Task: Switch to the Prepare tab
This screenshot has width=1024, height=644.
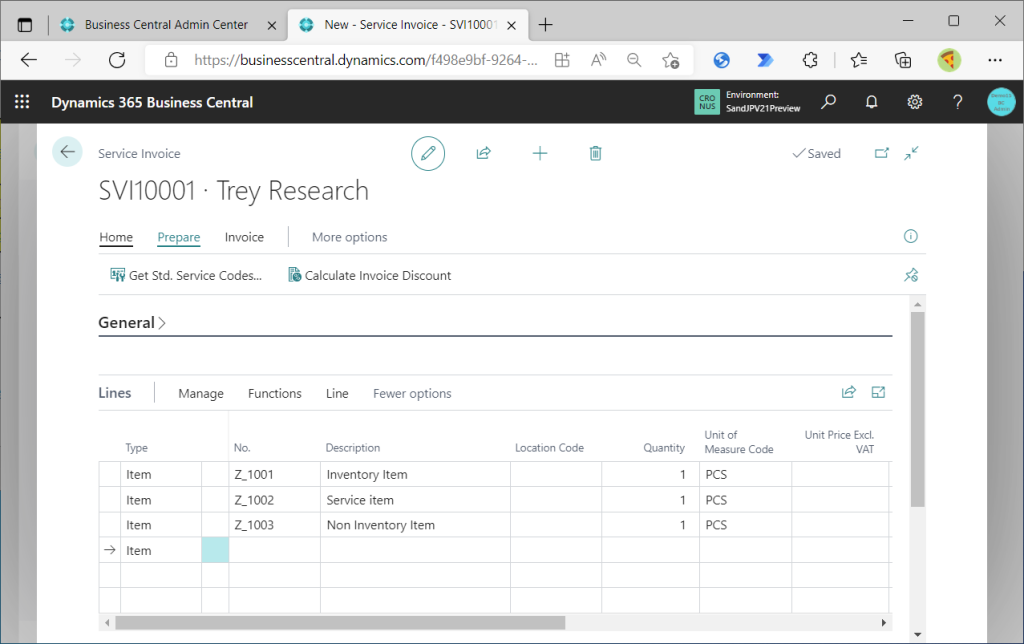Action: coord(178,237)
